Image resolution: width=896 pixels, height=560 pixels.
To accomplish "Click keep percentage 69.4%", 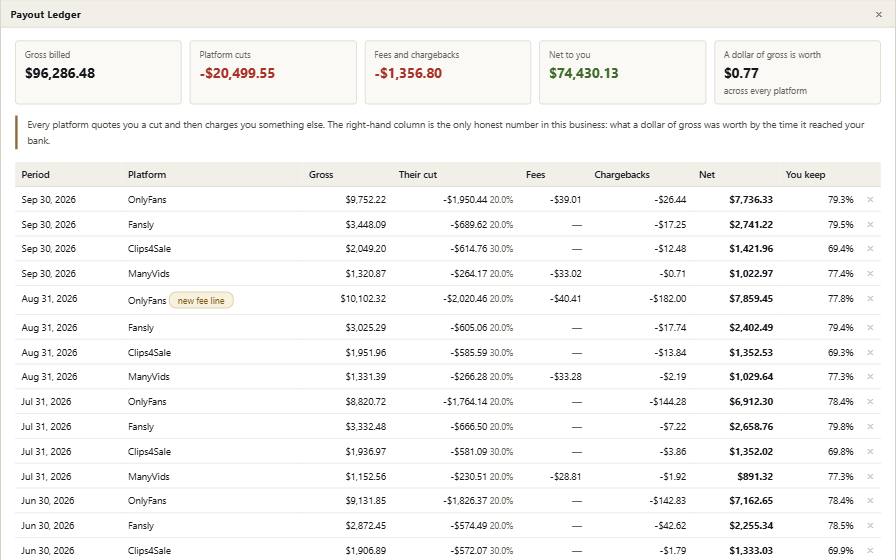I will (841, 249).
